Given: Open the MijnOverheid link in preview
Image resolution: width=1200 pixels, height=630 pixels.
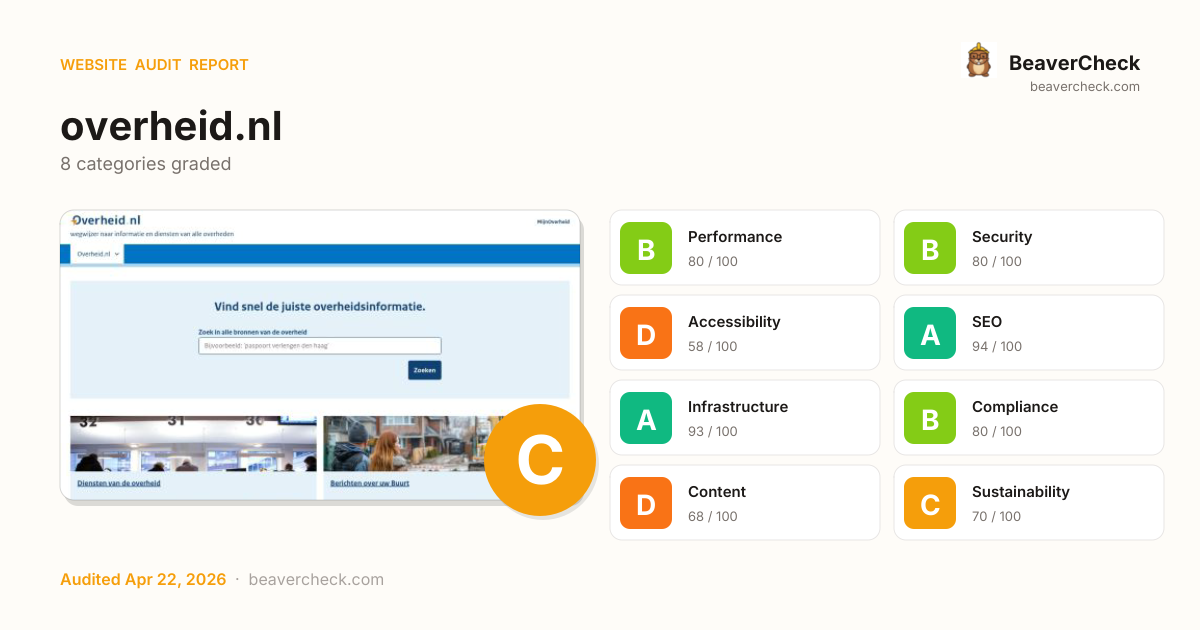Looking at the screenshot, I should 553,221.
